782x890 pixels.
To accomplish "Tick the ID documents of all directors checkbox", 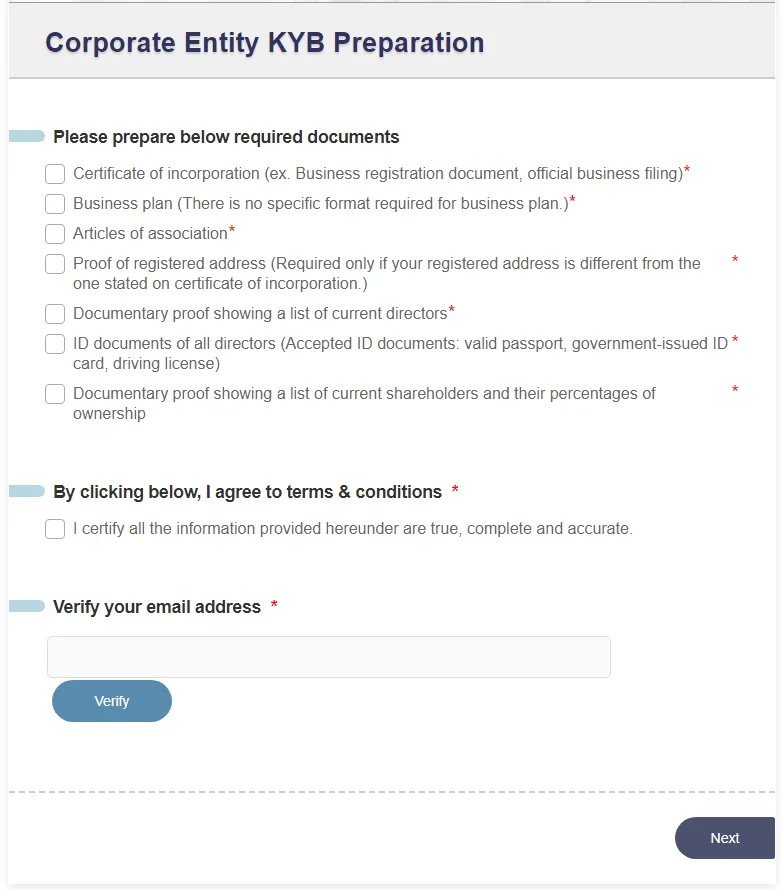I will [x=55, y=344].
